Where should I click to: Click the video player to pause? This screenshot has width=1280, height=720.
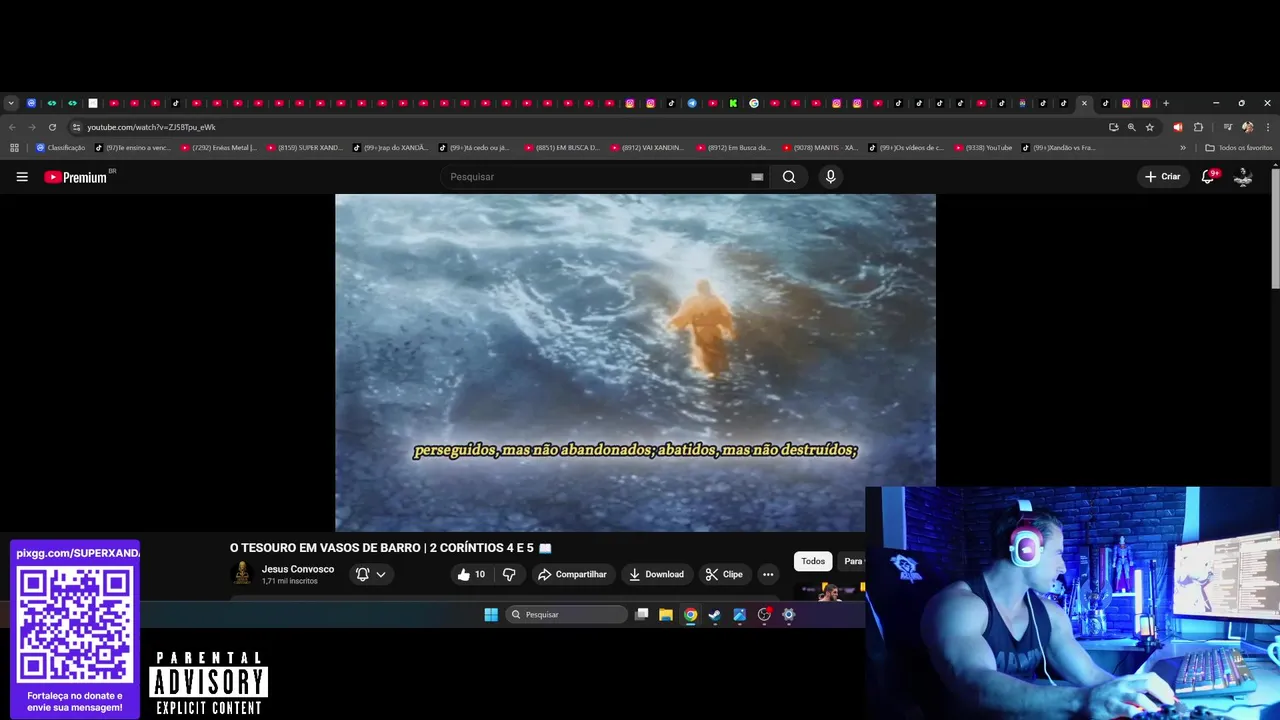[x=635, y=362]
